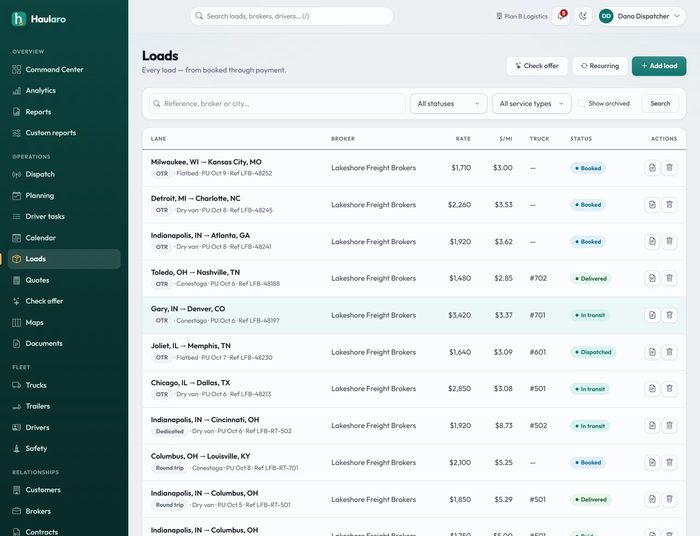Open Drivers under Fleet
700x536 pixels.
tap(64, 428)
